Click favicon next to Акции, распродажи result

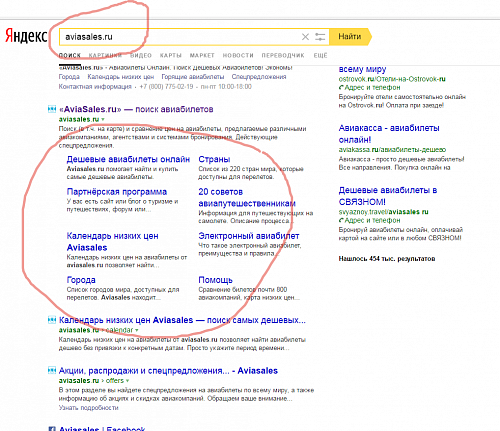point(52,370)
